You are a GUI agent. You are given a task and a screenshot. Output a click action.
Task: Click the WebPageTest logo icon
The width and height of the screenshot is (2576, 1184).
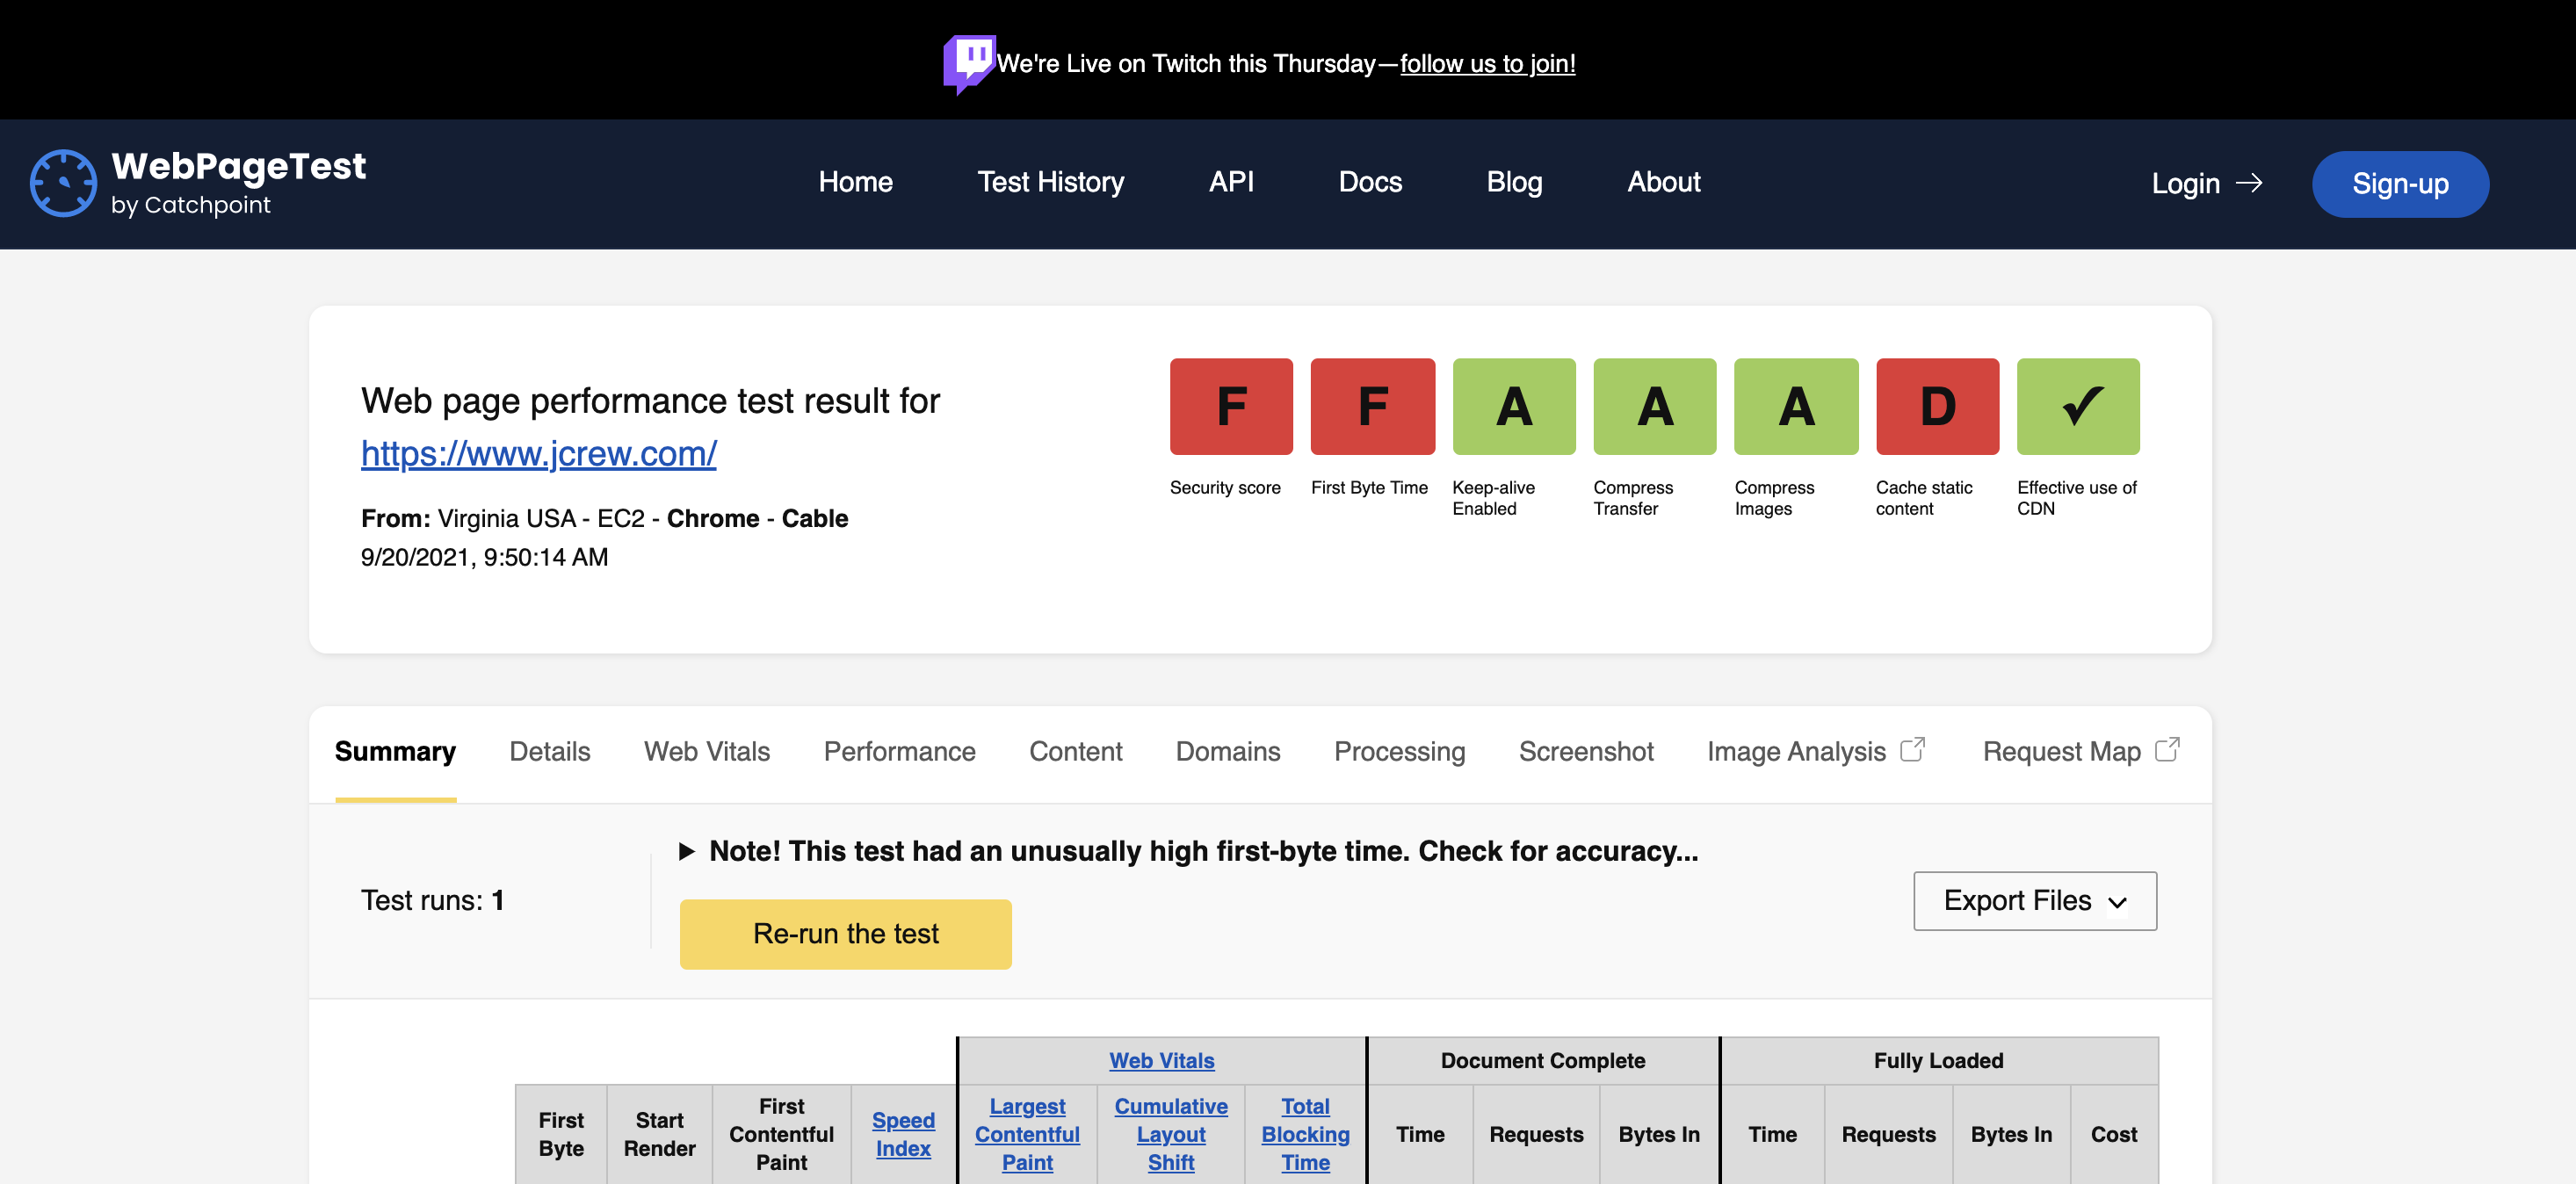coord(63,183)
